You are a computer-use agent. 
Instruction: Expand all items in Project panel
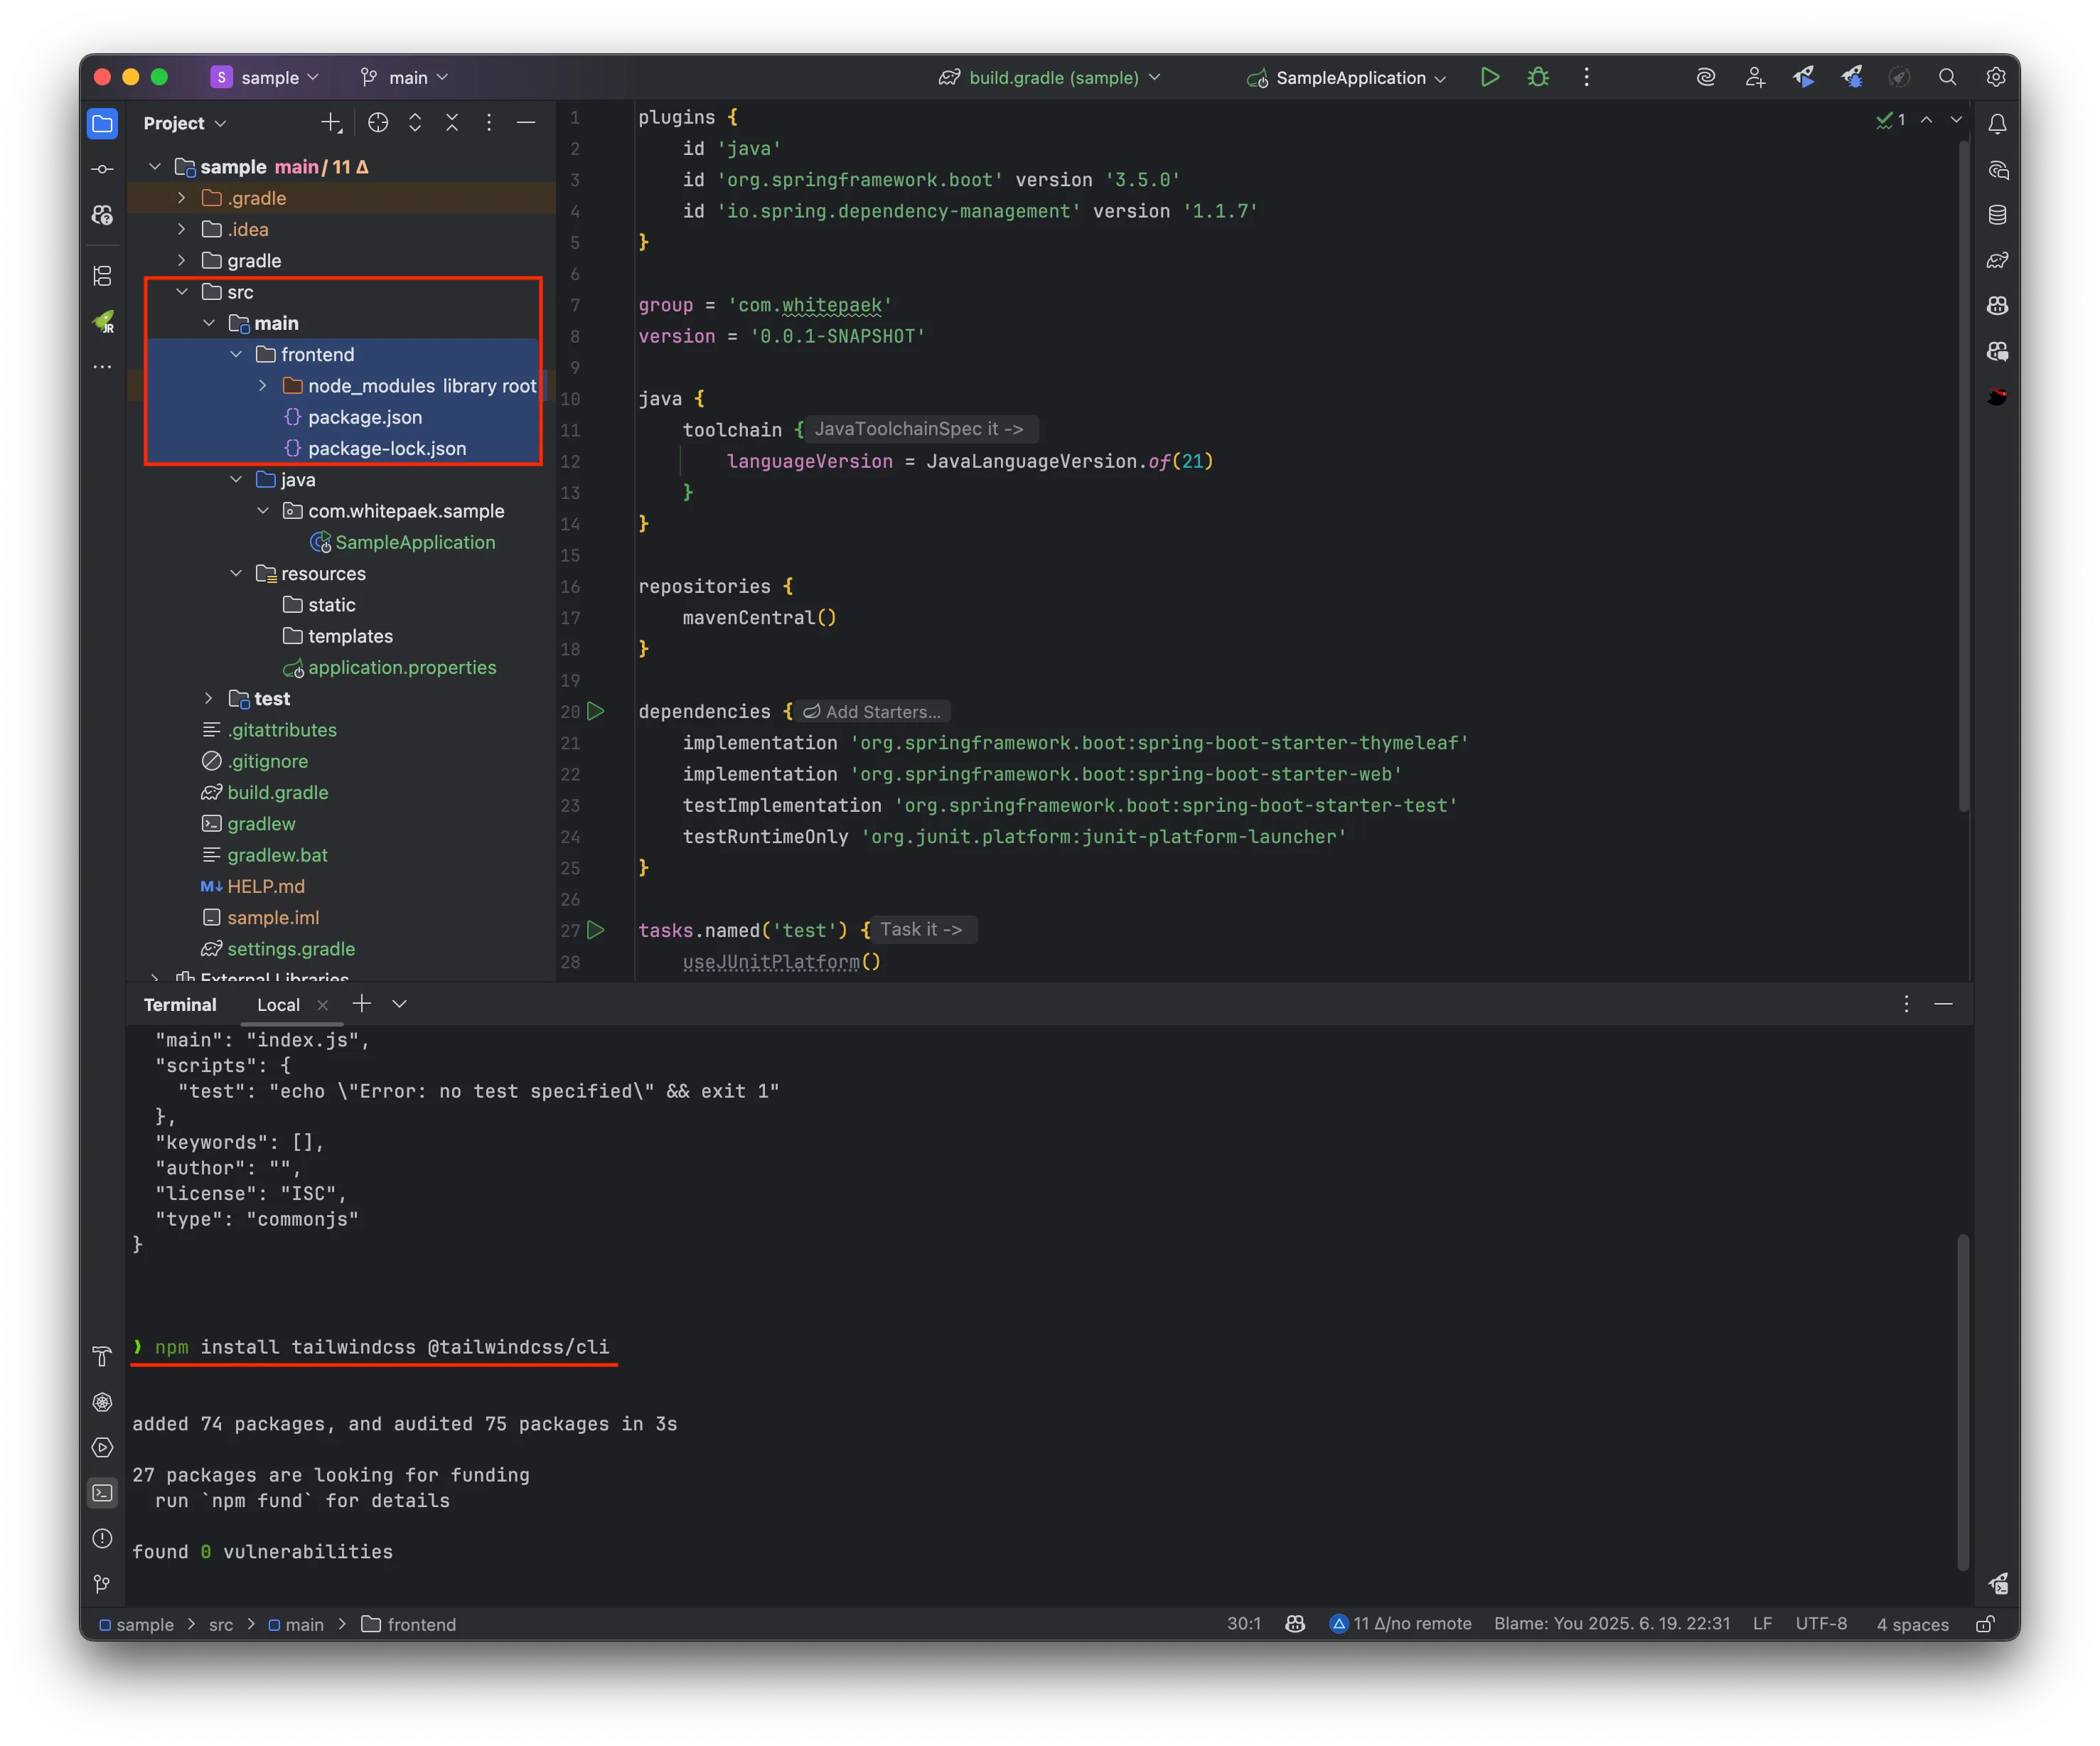point(415,123)
